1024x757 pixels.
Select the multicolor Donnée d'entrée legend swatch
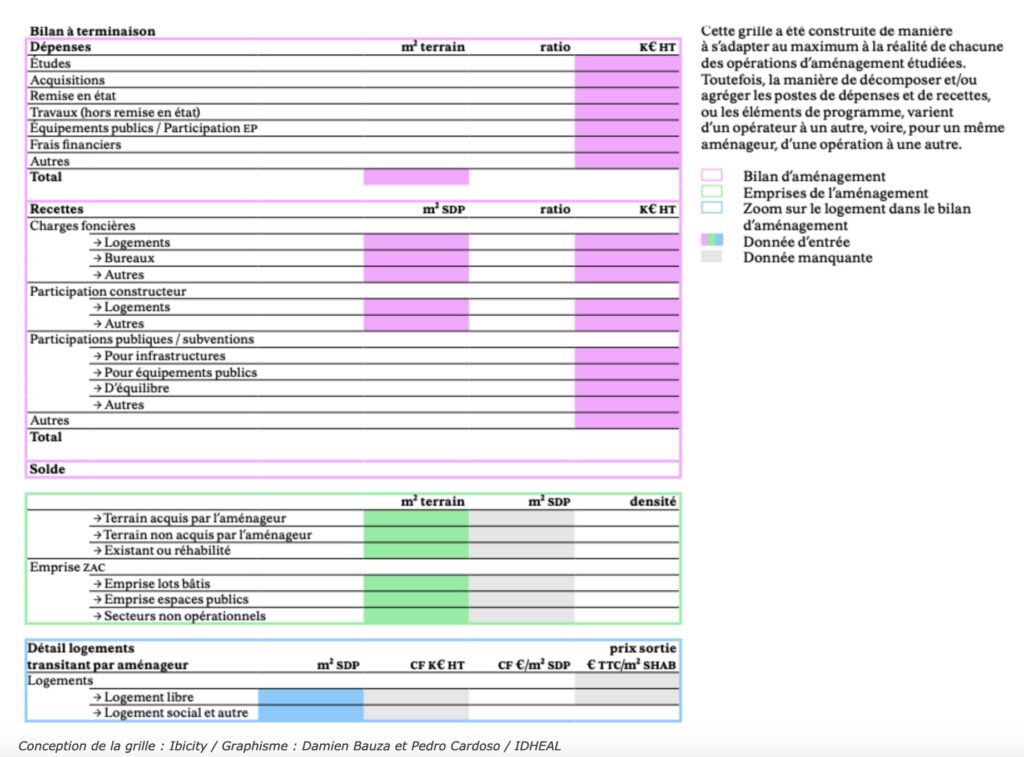click(x=712, y=241)
